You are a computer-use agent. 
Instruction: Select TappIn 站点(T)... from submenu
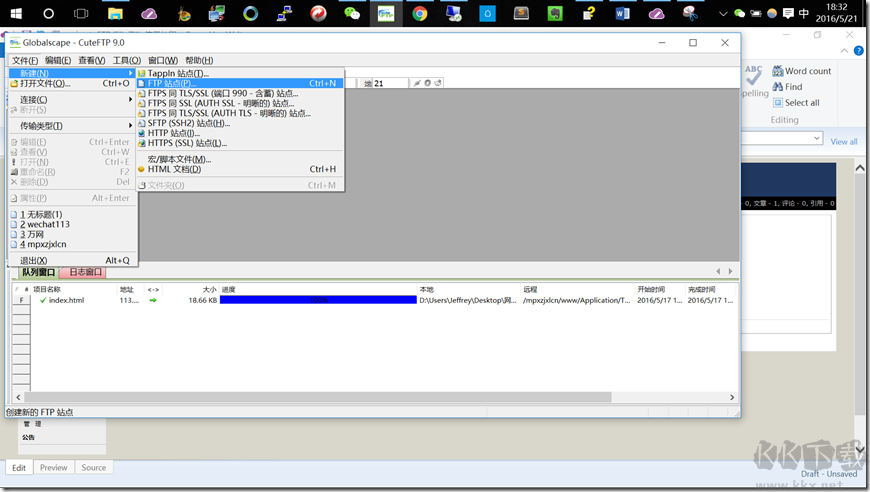click(240, 73)
